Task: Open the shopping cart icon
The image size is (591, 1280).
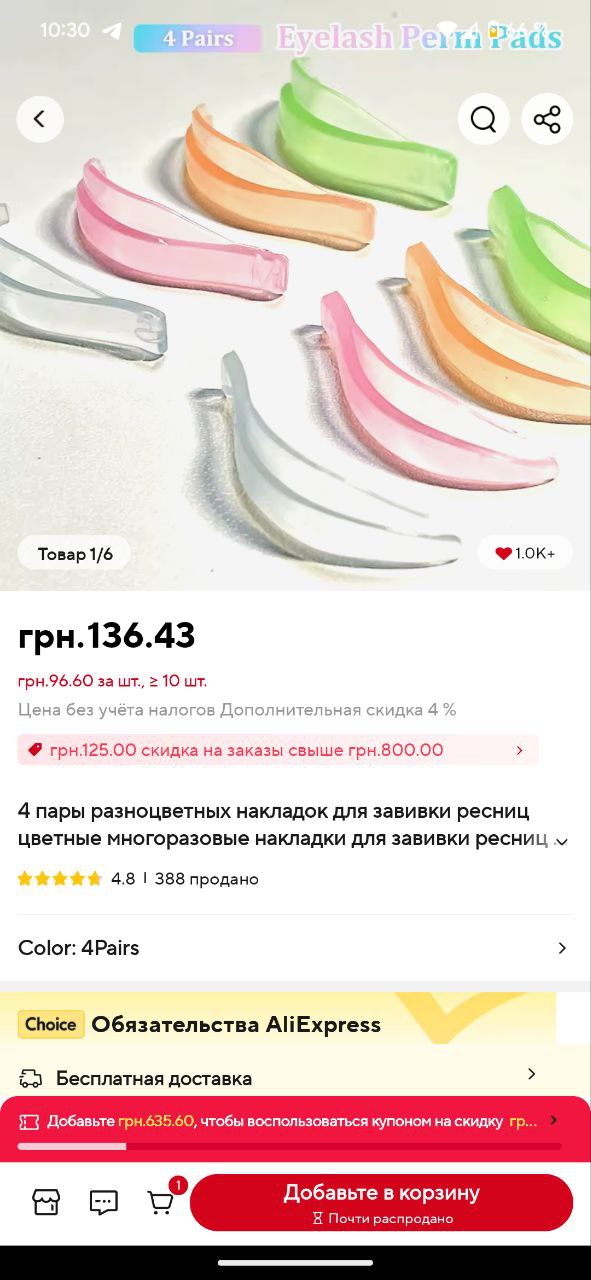Action: coord(162,1202)
